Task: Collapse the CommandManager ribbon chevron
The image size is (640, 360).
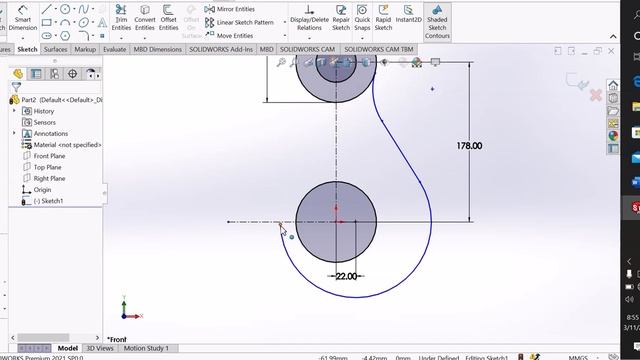Action: (613, 36)
